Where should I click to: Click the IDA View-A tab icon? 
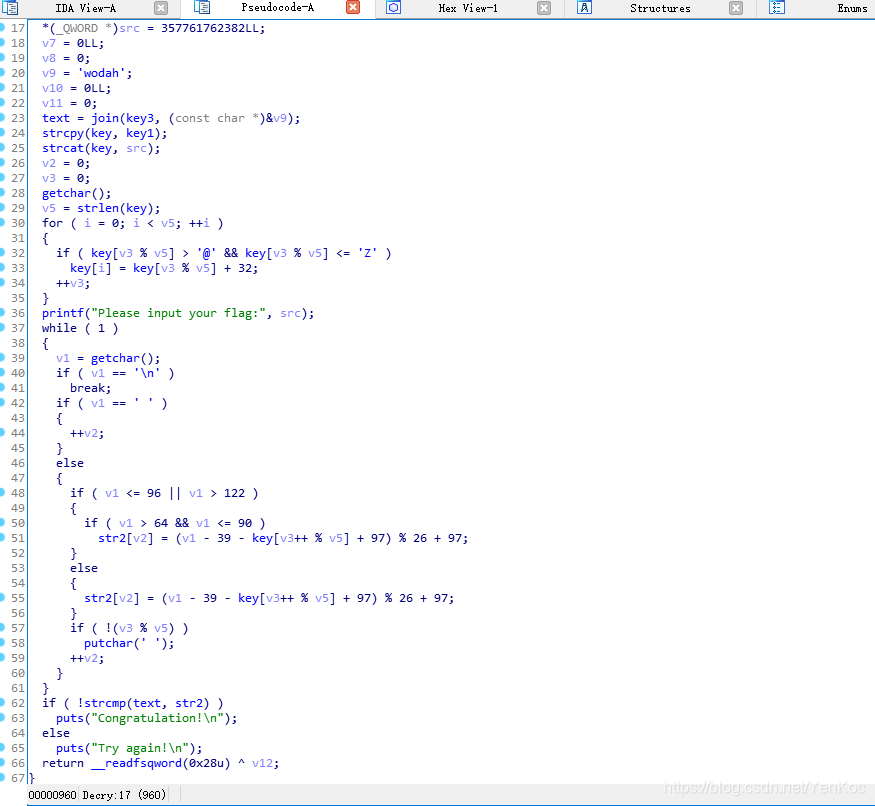click(x=11, y=8)
